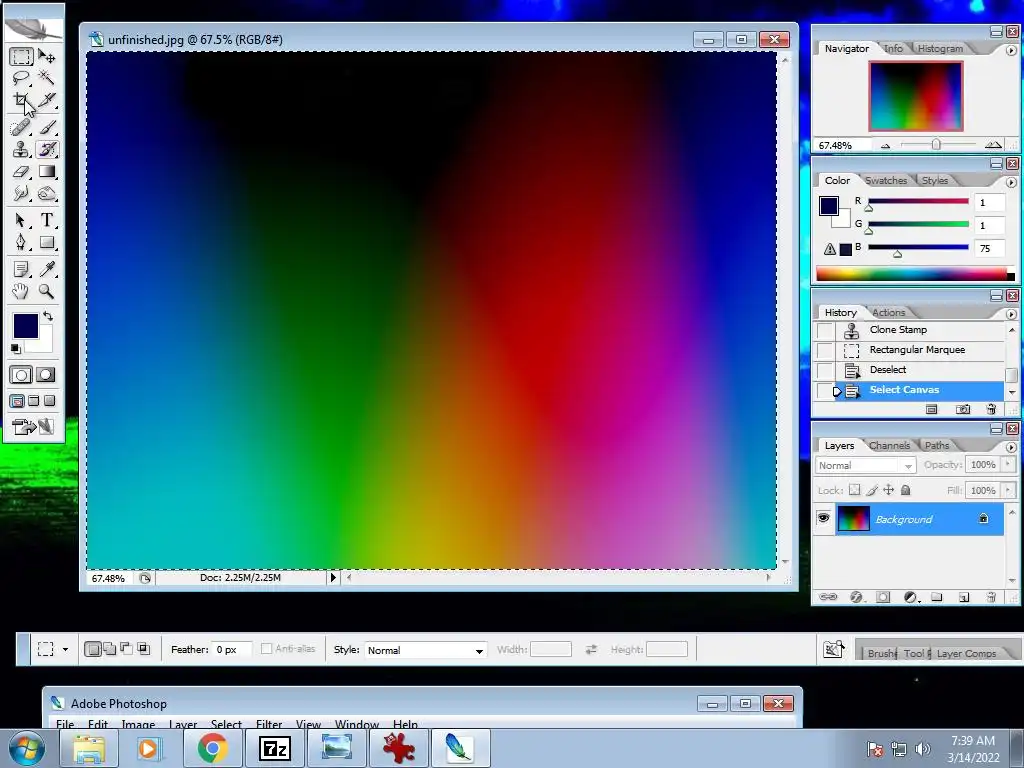Select the Magic Wand tool
1024x768 pixels.
(x=46, y=78)
